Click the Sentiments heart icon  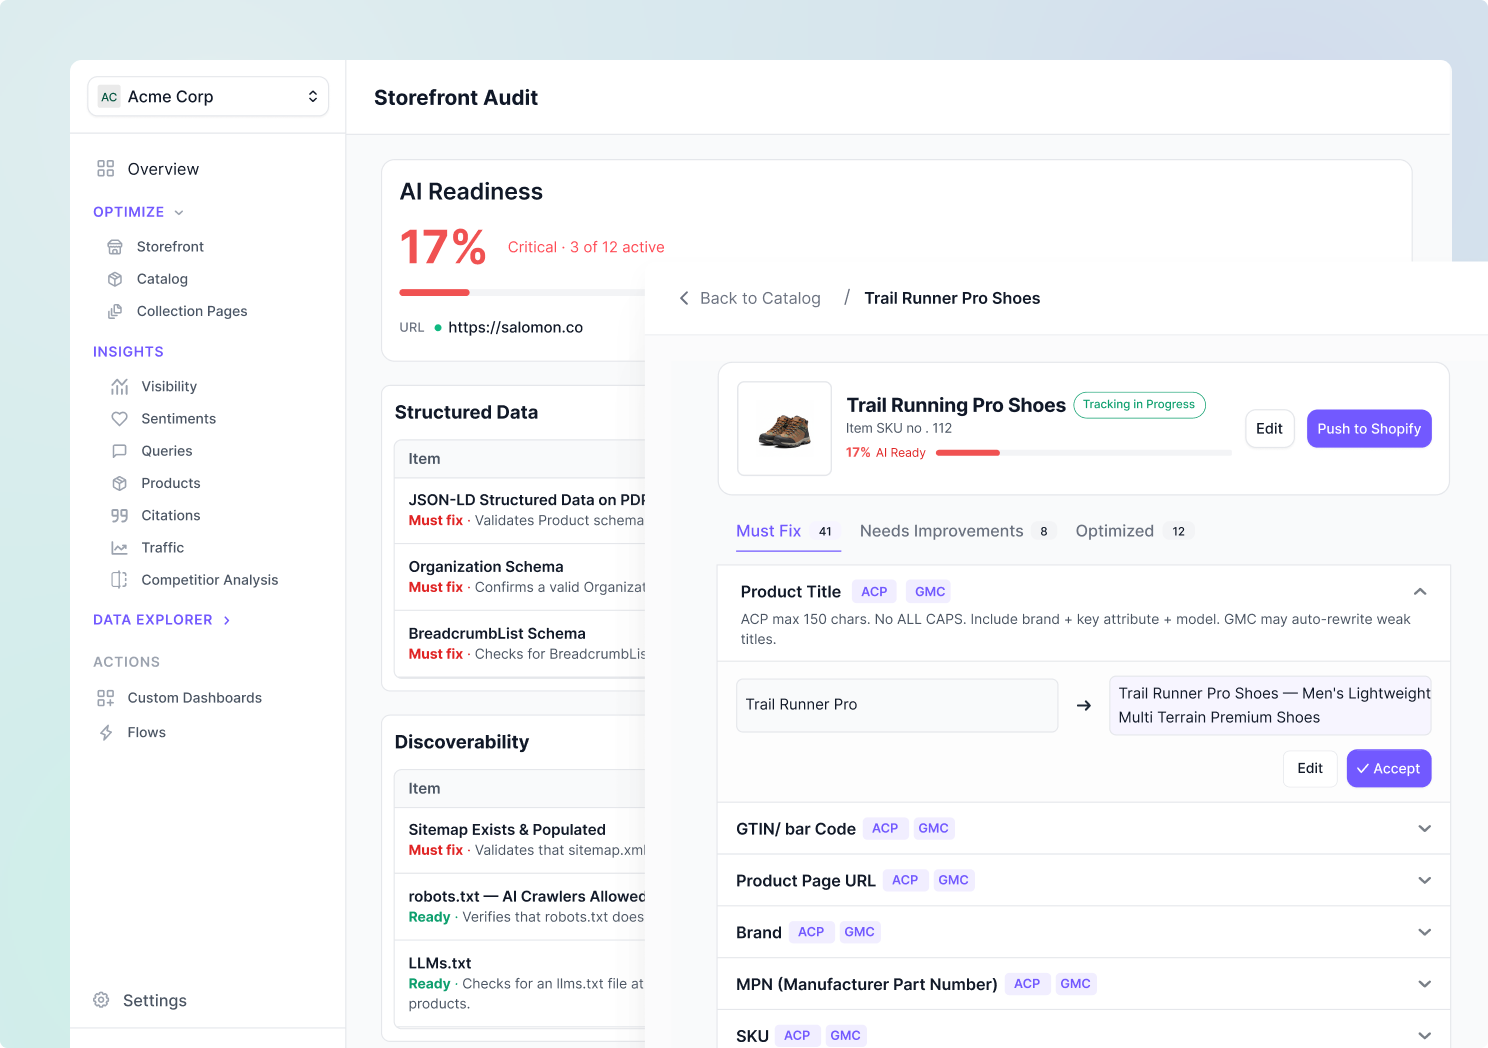coord(119,419)
